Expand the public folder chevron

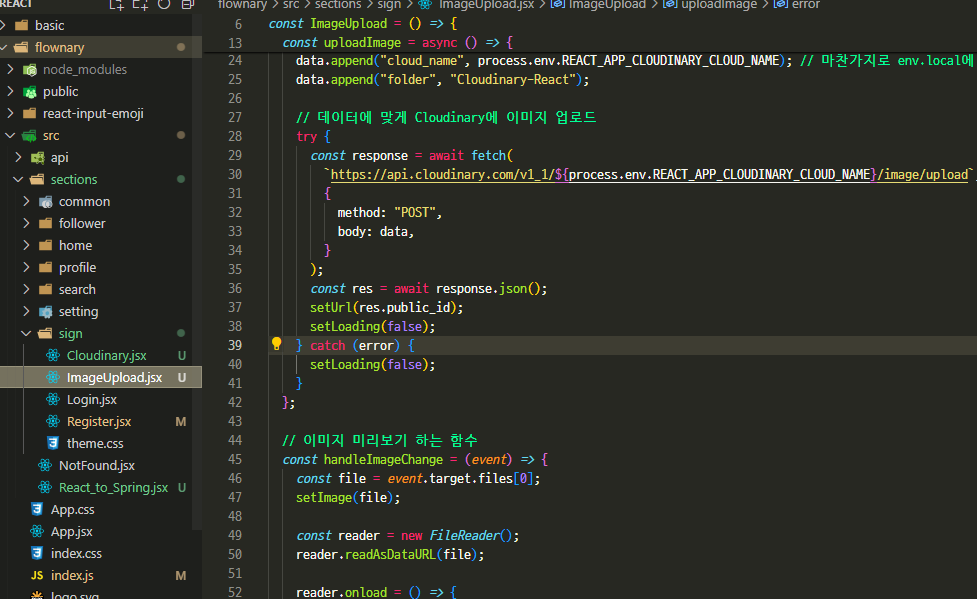point(10,92)
